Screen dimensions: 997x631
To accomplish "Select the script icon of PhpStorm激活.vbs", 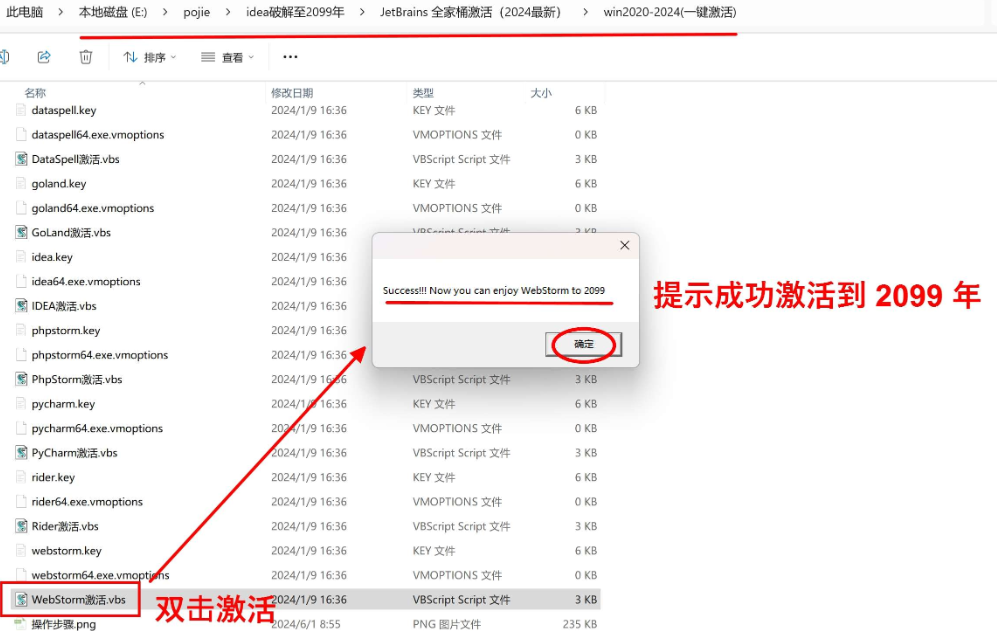I will click(x=21, y=380).
